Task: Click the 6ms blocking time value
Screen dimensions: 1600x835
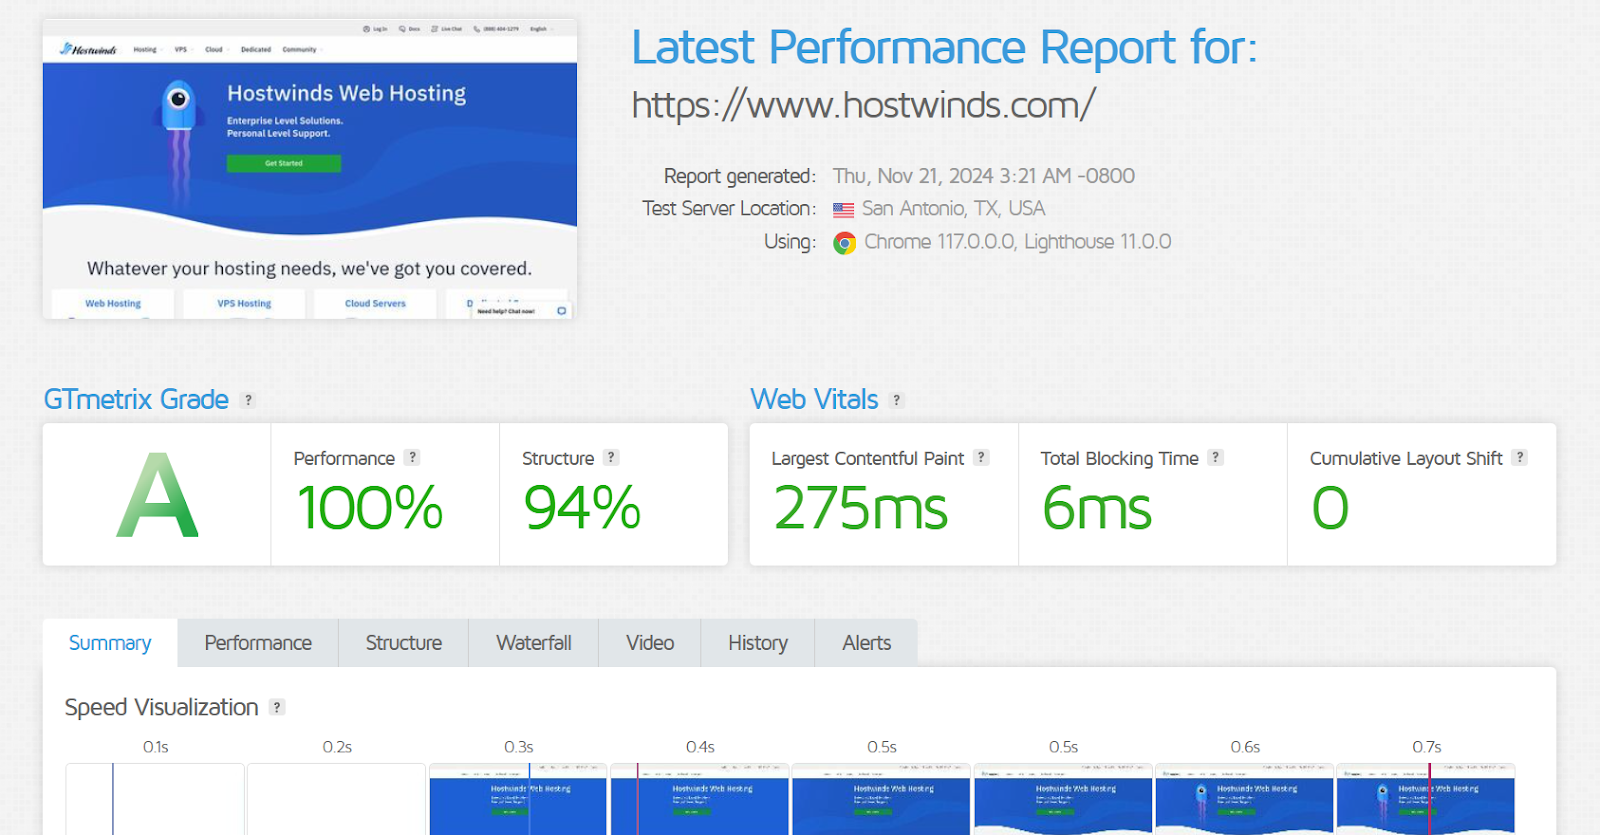Action: pyautogui.click(x=1097, y=508)
